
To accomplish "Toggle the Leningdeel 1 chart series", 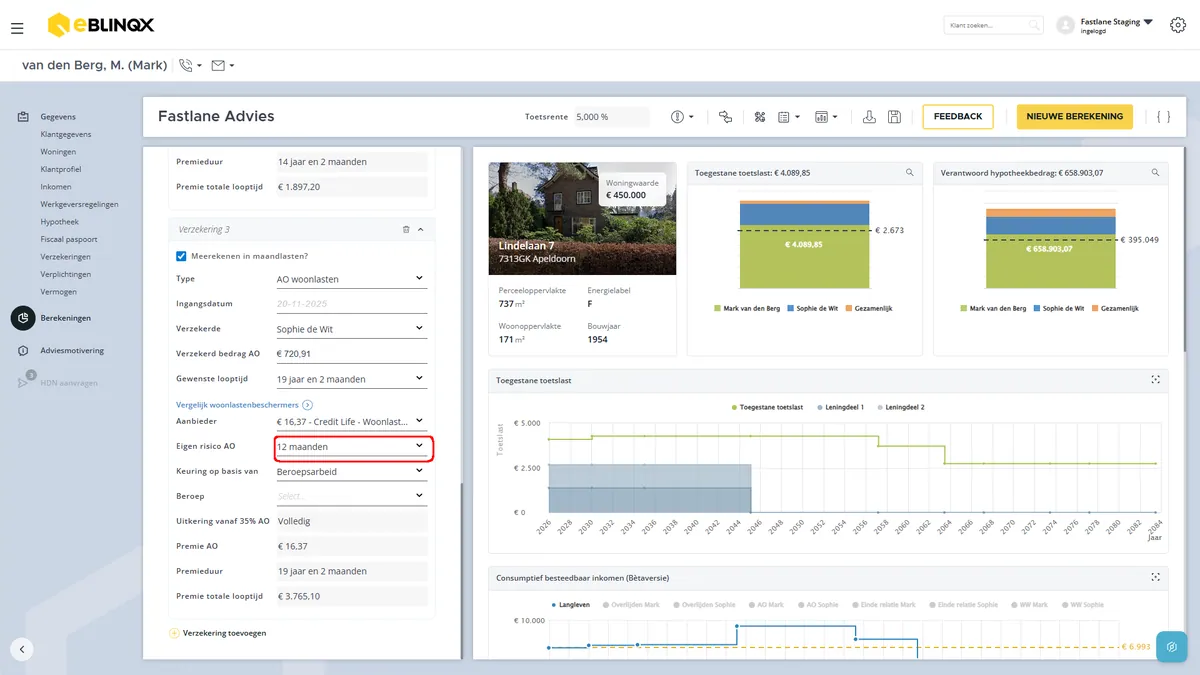I will 839,408.
